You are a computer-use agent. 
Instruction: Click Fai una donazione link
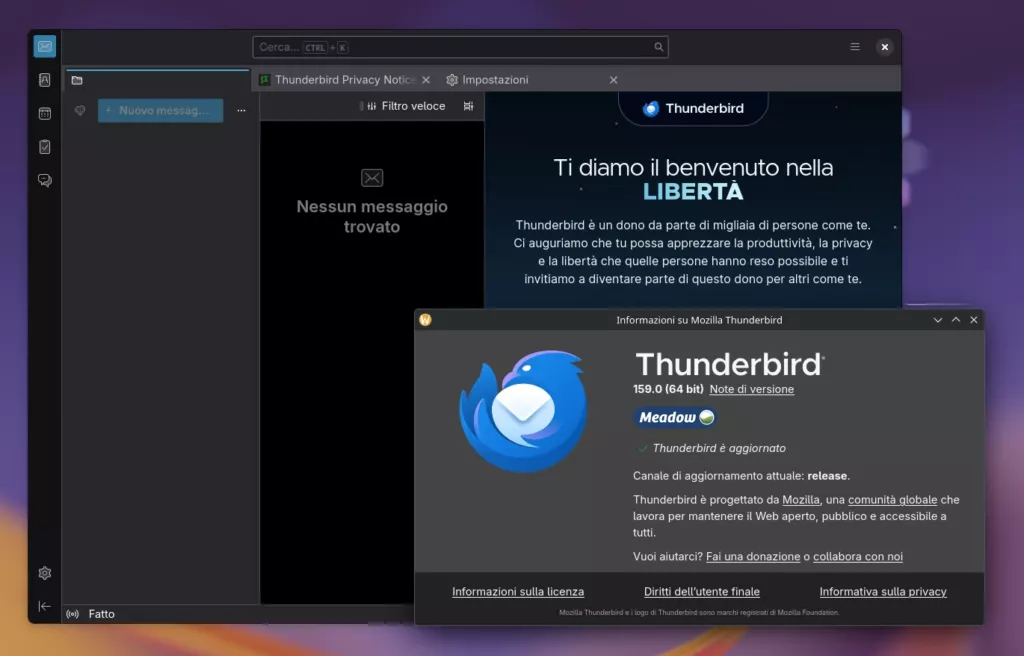click(753, 557)
